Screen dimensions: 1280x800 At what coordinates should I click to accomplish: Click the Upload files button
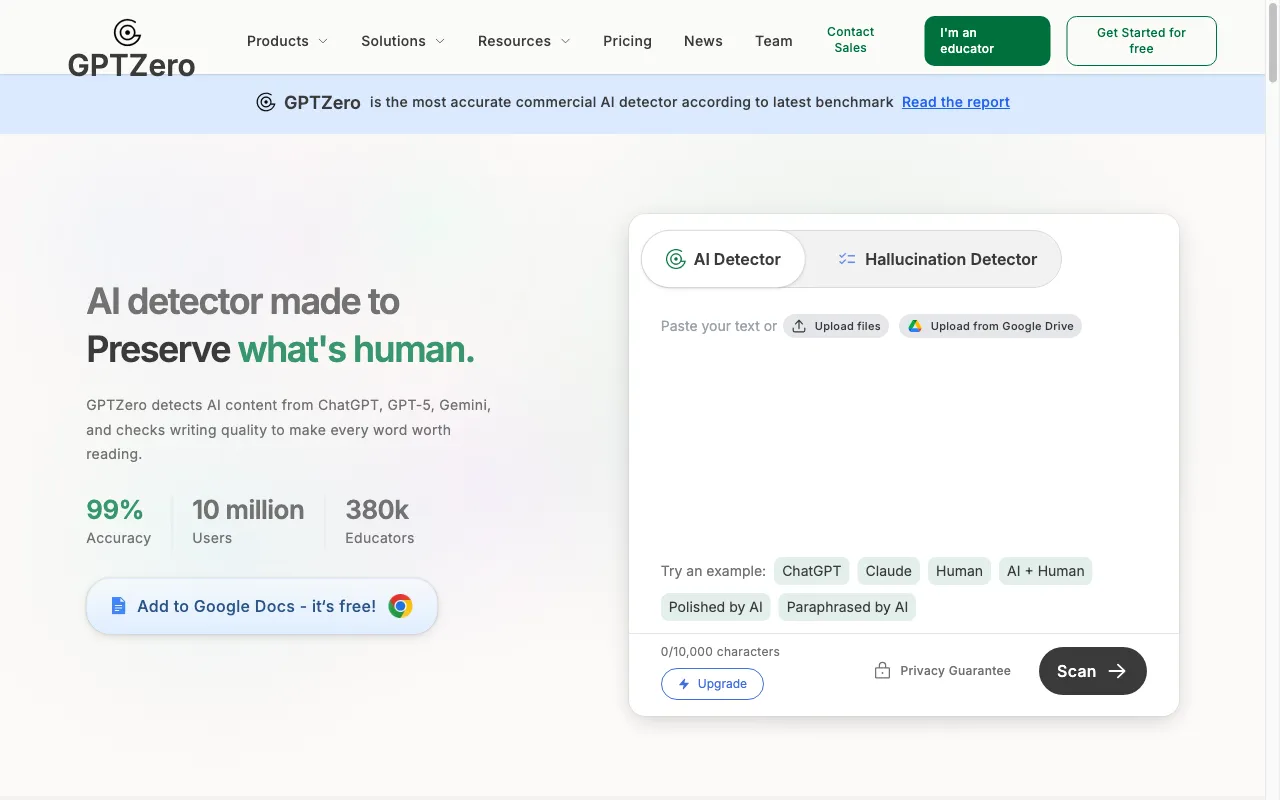tap(836, 326)
